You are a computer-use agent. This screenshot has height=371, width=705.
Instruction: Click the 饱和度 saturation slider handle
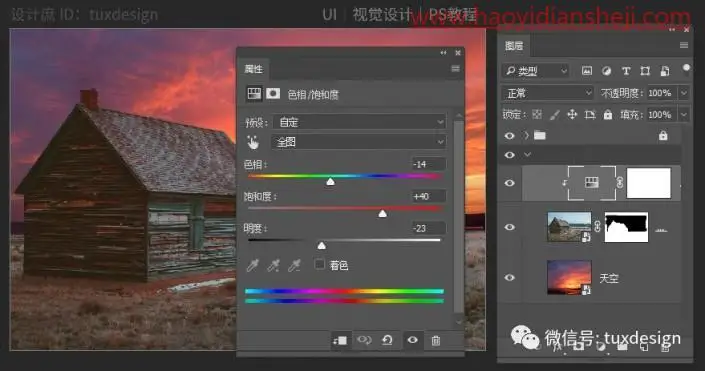[382, 213]
